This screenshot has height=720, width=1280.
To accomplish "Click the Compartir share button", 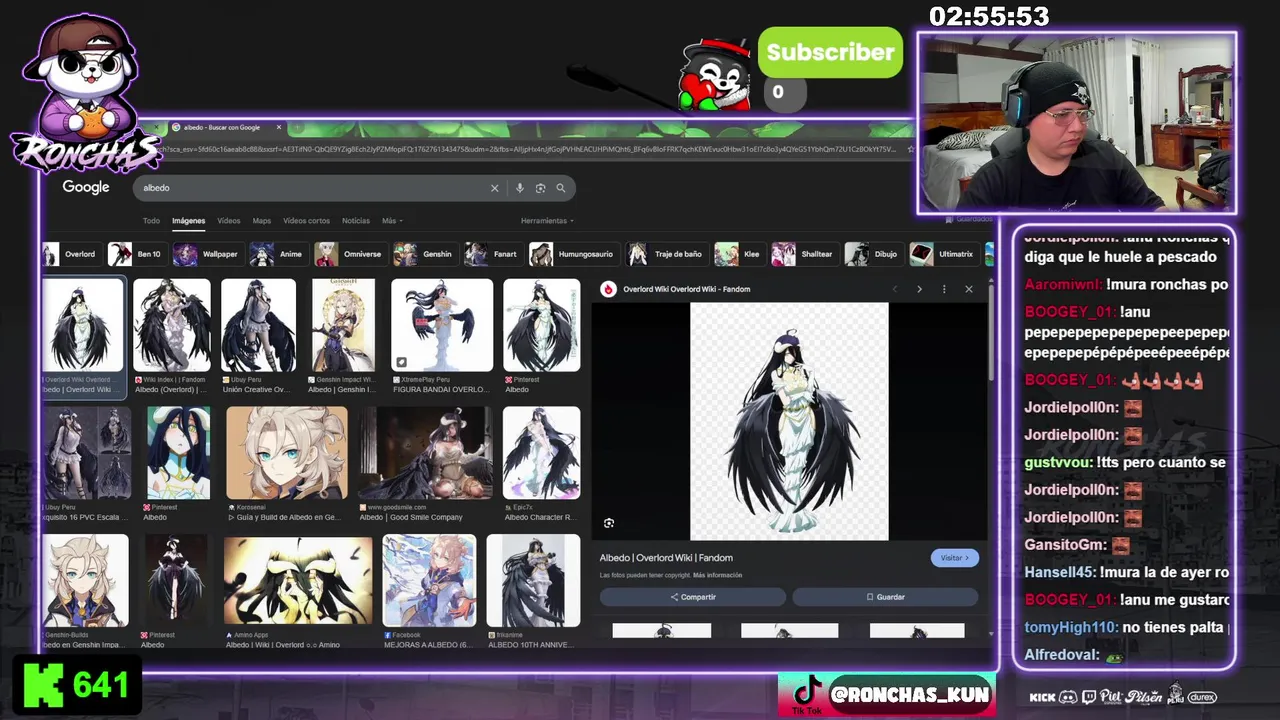I will (693, 597).
